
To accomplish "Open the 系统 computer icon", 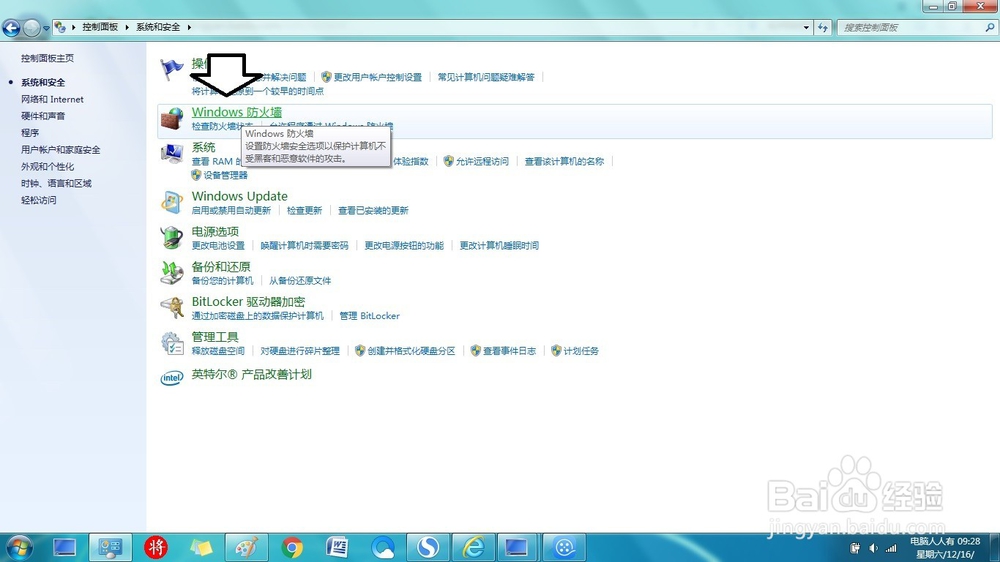I will pyautogui.click(x=172, y=154).
